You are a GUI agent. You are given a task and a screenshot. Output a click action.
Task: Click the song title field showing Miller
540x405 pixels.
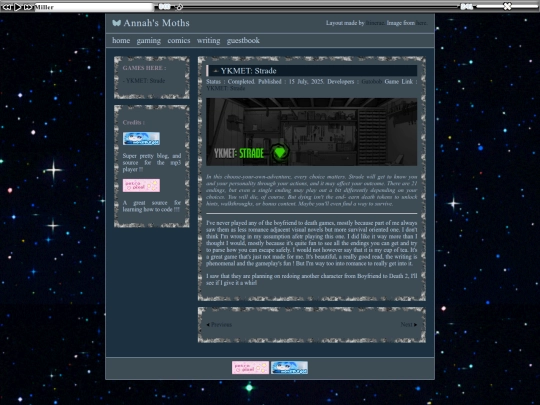(x=94, y=7)
